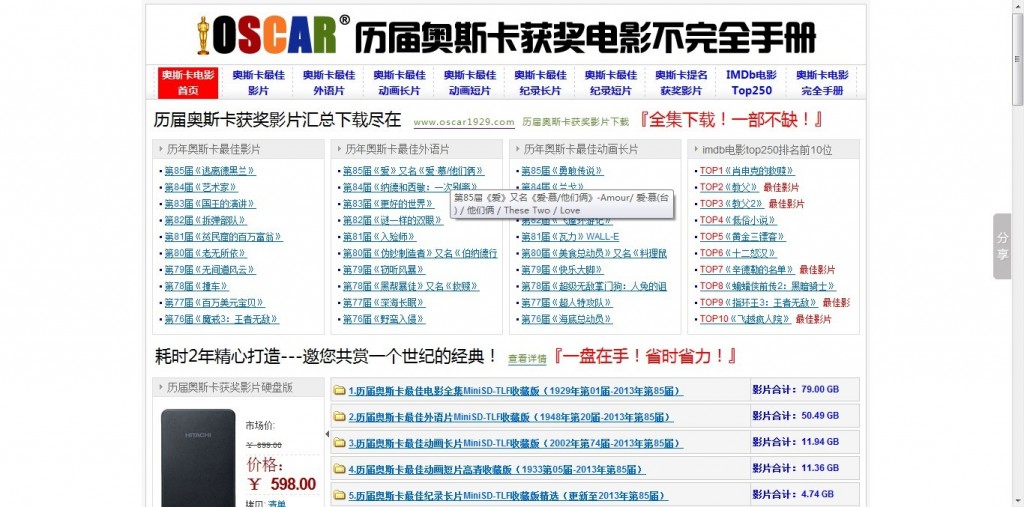Open 第84届《艺术家》 link
Viewport: 1024px width, 507px height.
pyautogui.click(x=200, y=188)
